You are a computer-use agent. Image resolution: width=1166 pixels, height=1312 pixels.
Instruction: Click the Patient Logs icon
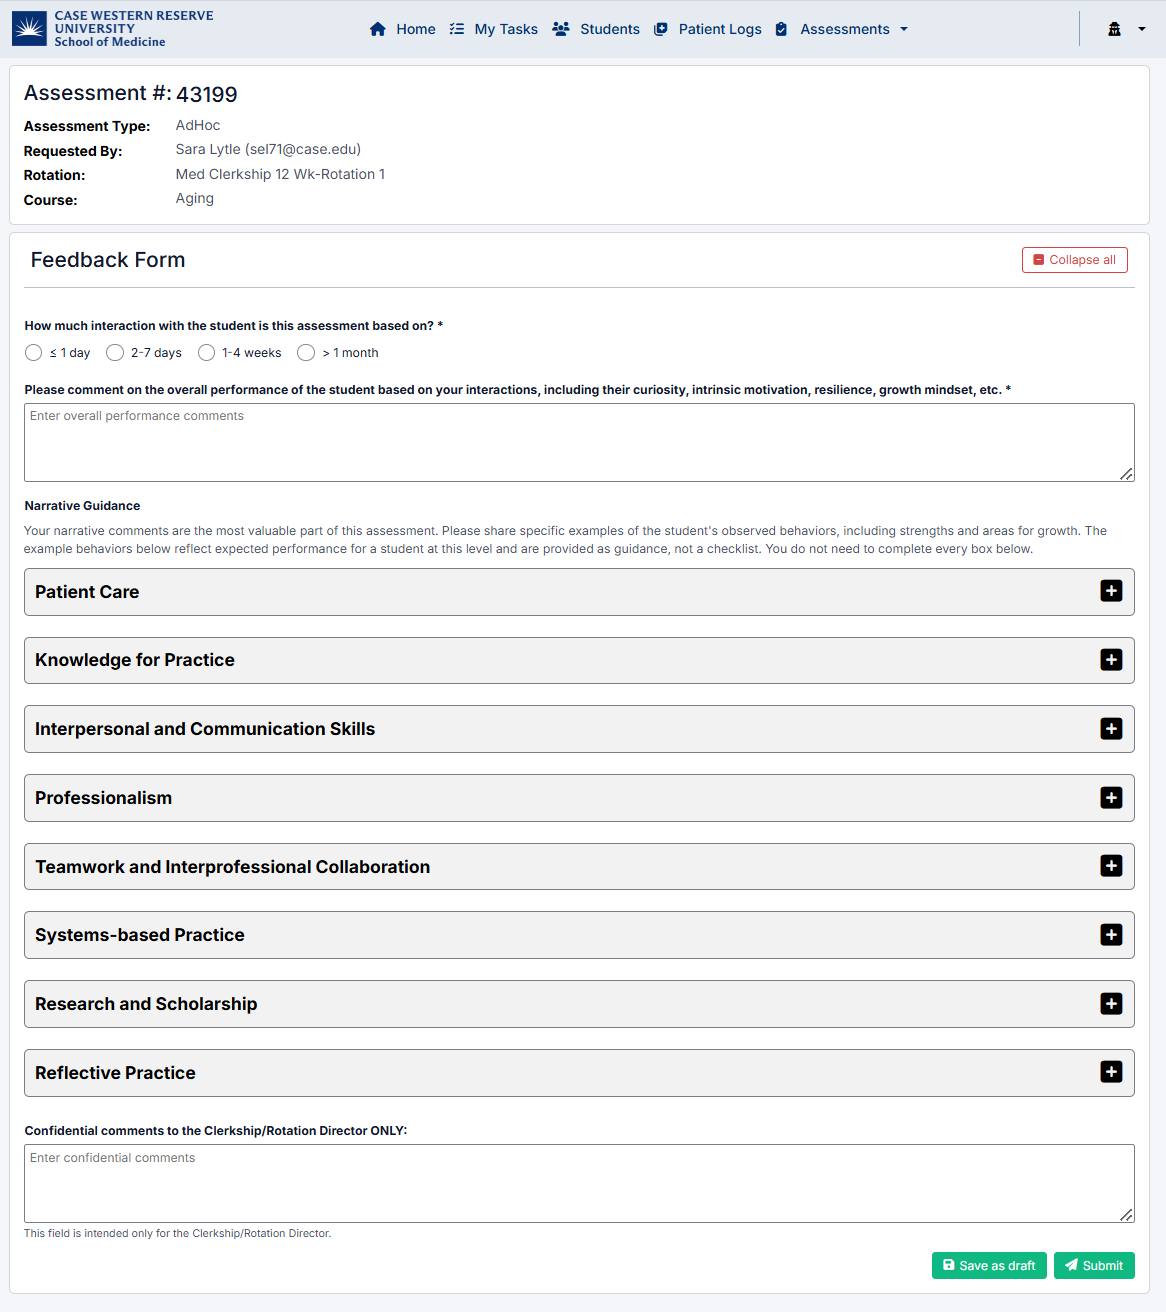661,29
